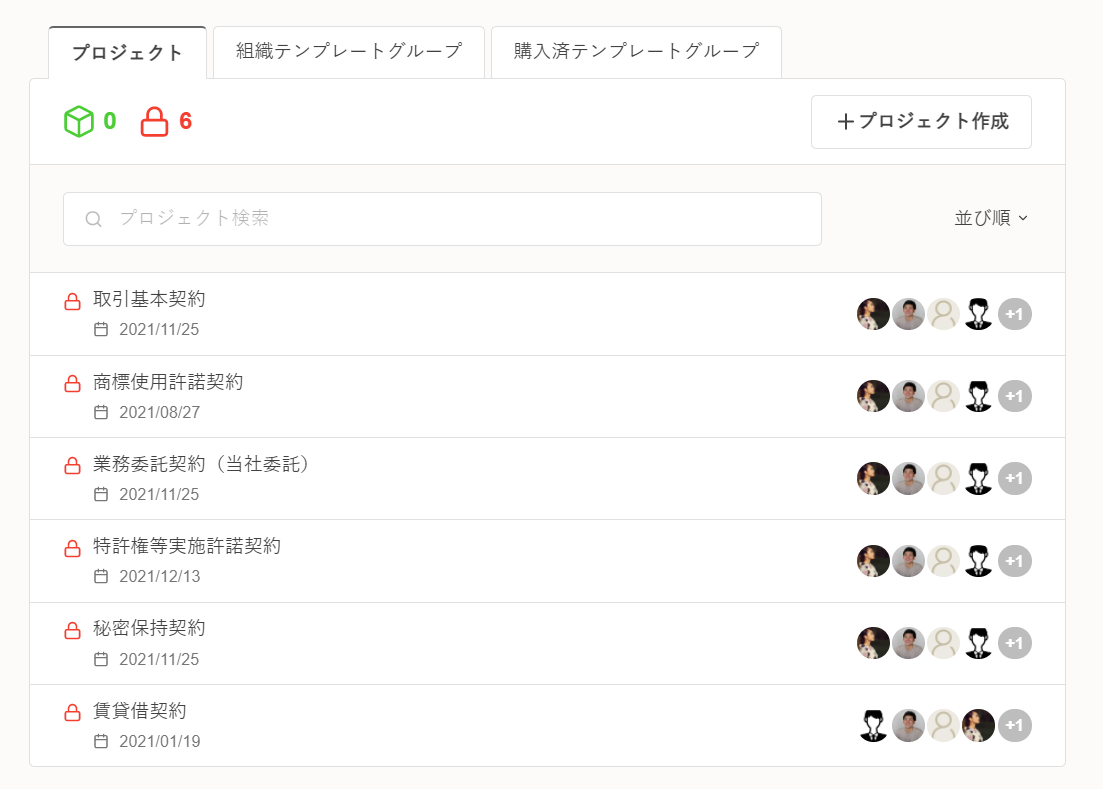Select the プロジェクト tab
This screenshot has height=789, width=1103.
(127, 53)
